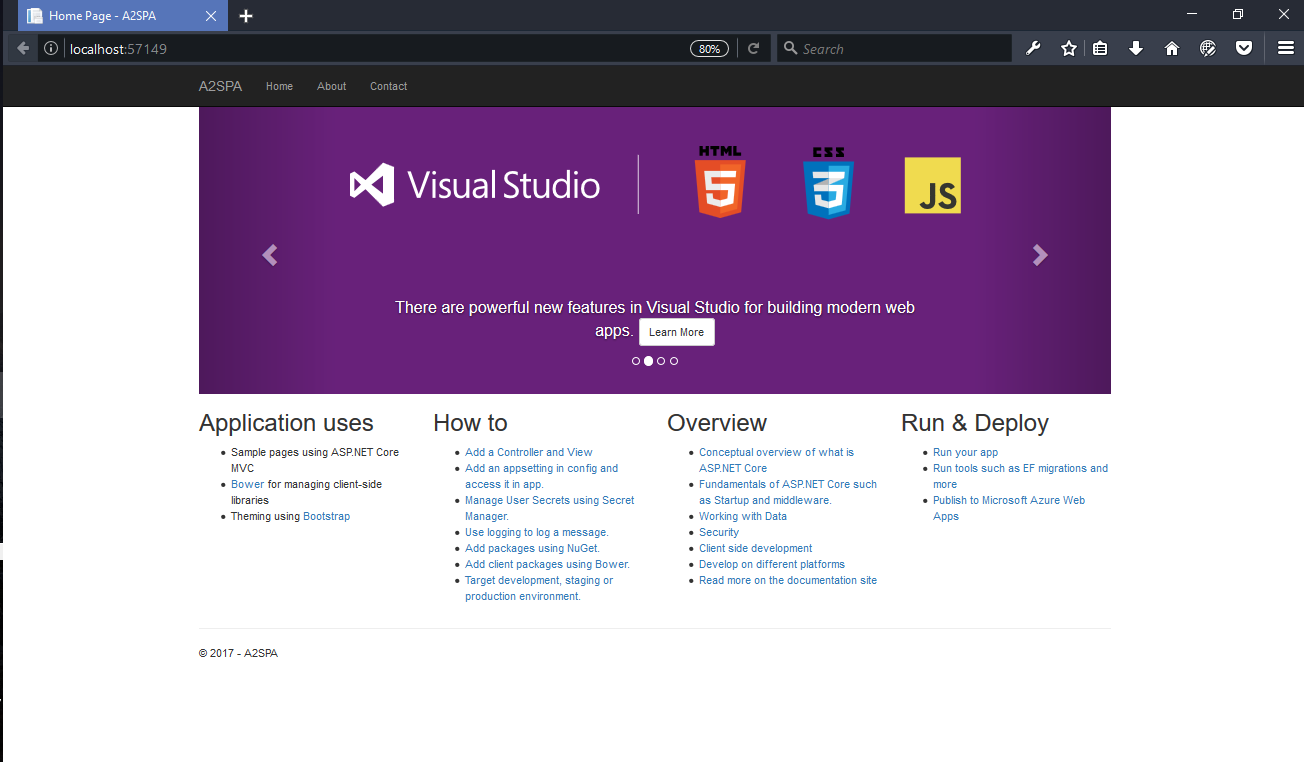
Task: Open Publish to Microsoft Azure Web Apps link
Action: [1009, 508]
